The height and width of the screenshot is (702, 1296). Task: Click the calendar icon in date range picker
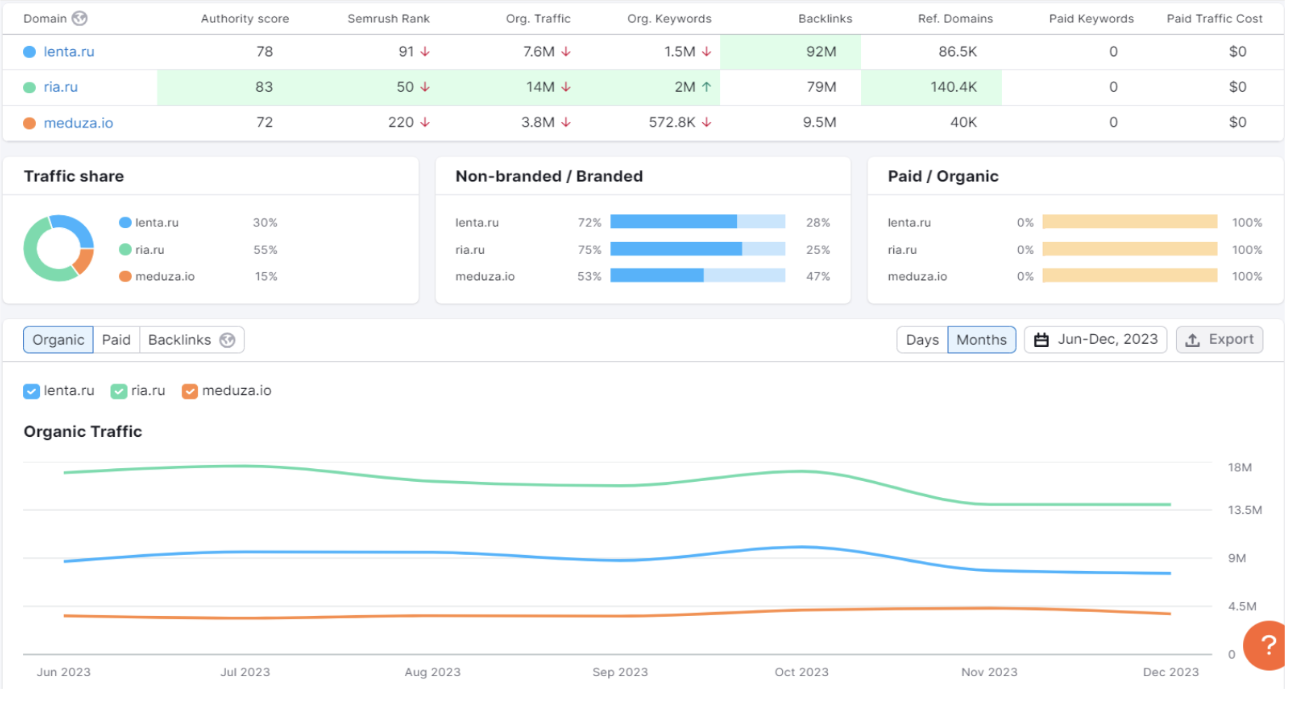coord(1041,340)
